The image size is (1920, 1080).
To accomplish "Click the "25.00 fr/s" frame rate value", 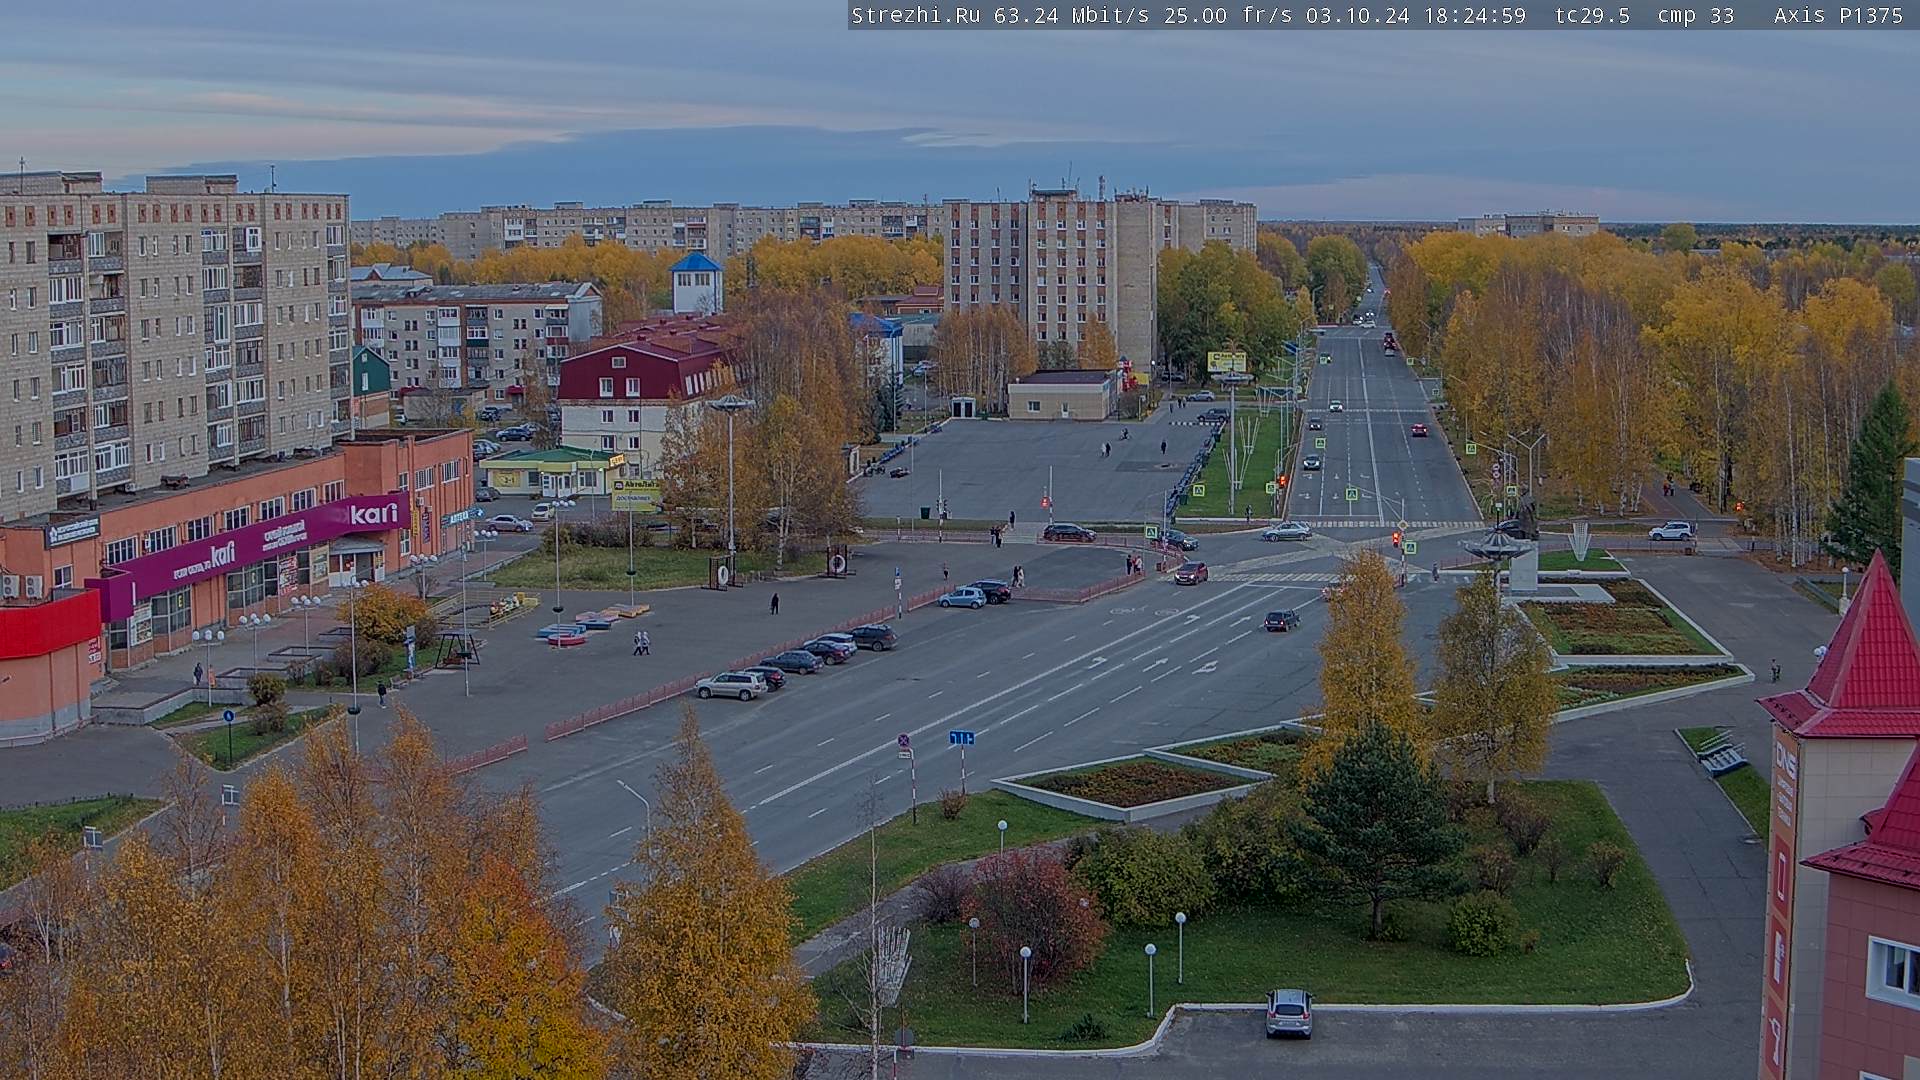I will (x=1228, y=15).
